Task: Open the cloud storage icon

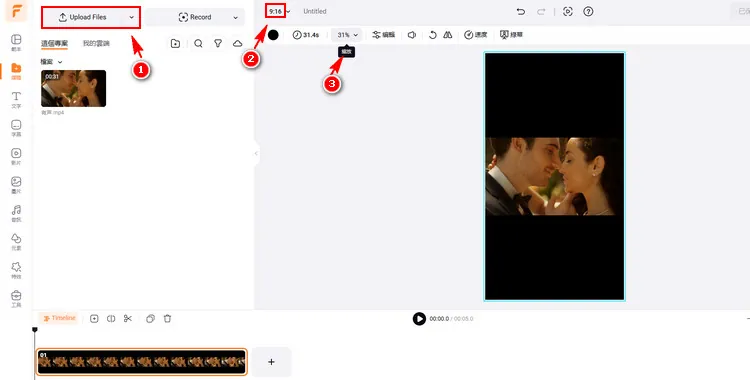Action: [237, 44]
